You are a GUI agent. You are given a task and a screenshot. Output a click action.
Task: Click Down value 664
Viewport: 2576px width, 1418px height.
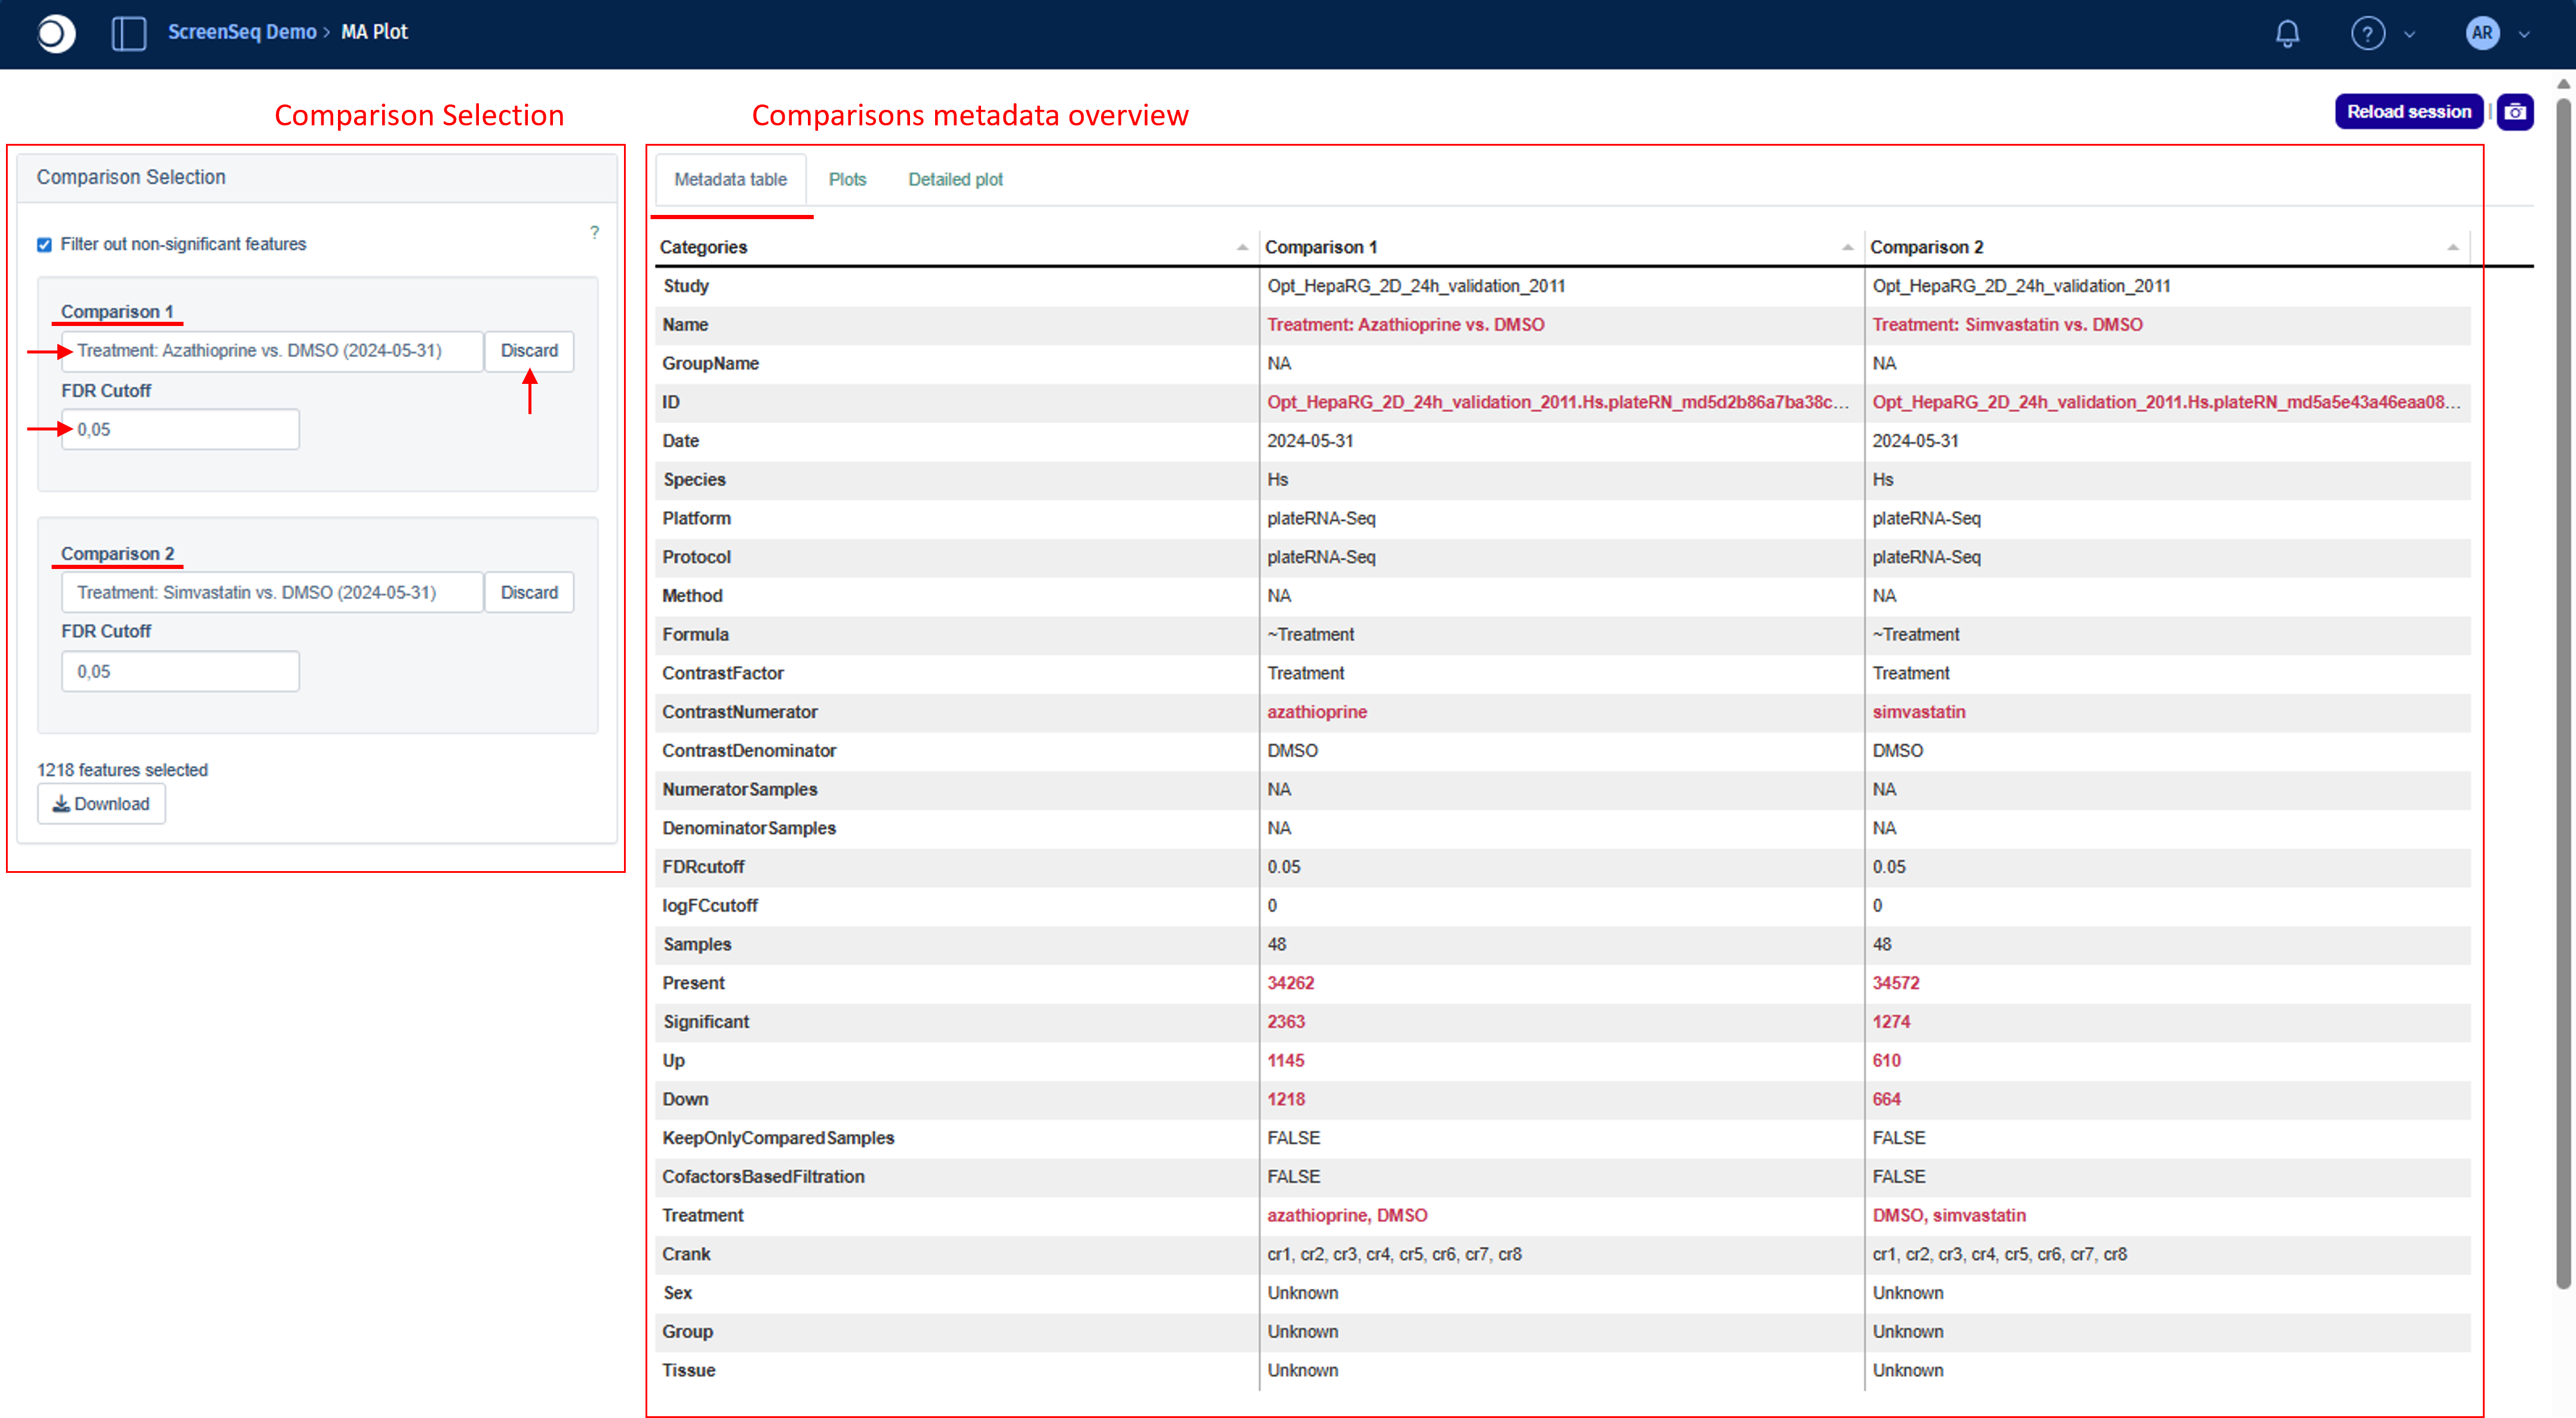tap(1886, 1100)
